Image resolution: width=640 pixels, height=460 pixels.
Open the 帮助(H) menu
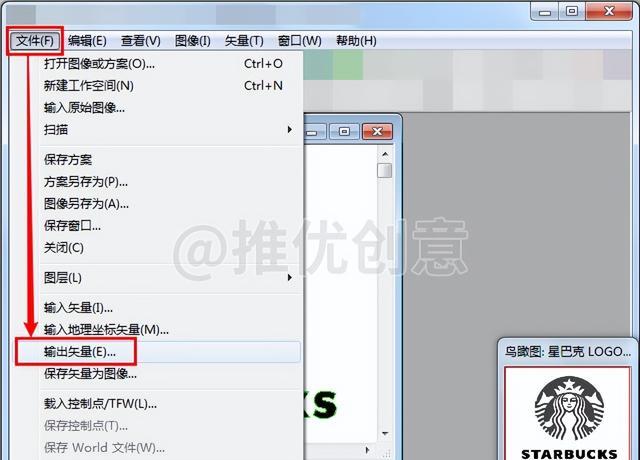click(356, 41)
